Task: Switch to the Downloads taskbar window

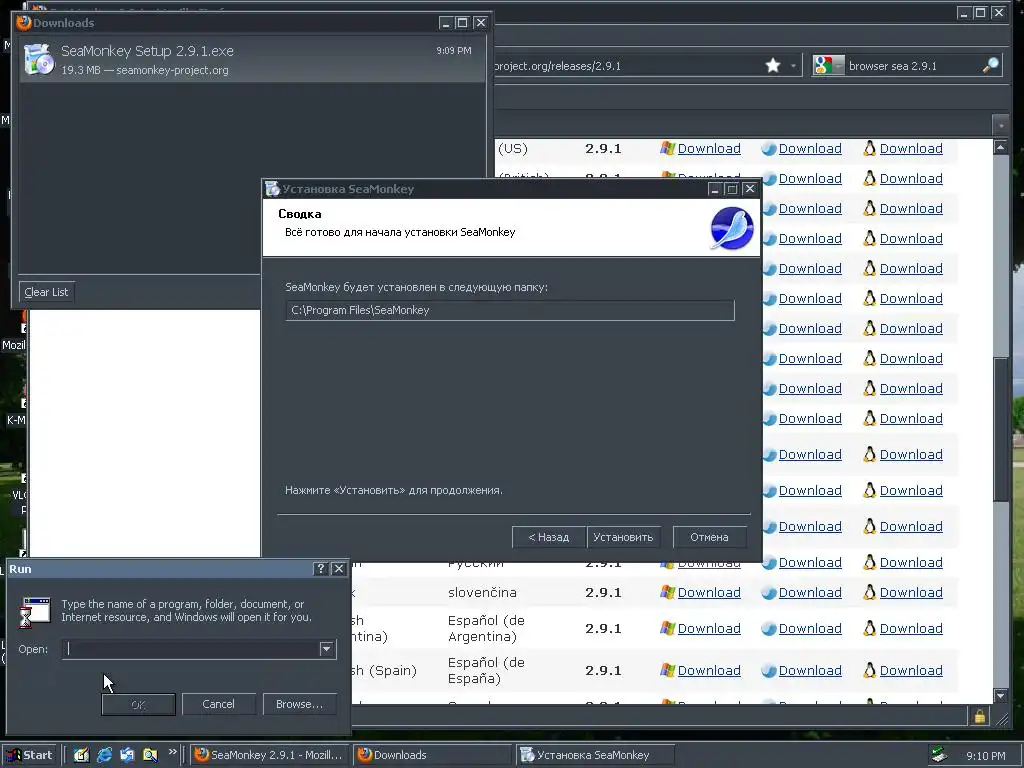Action: tap(432, 755)
